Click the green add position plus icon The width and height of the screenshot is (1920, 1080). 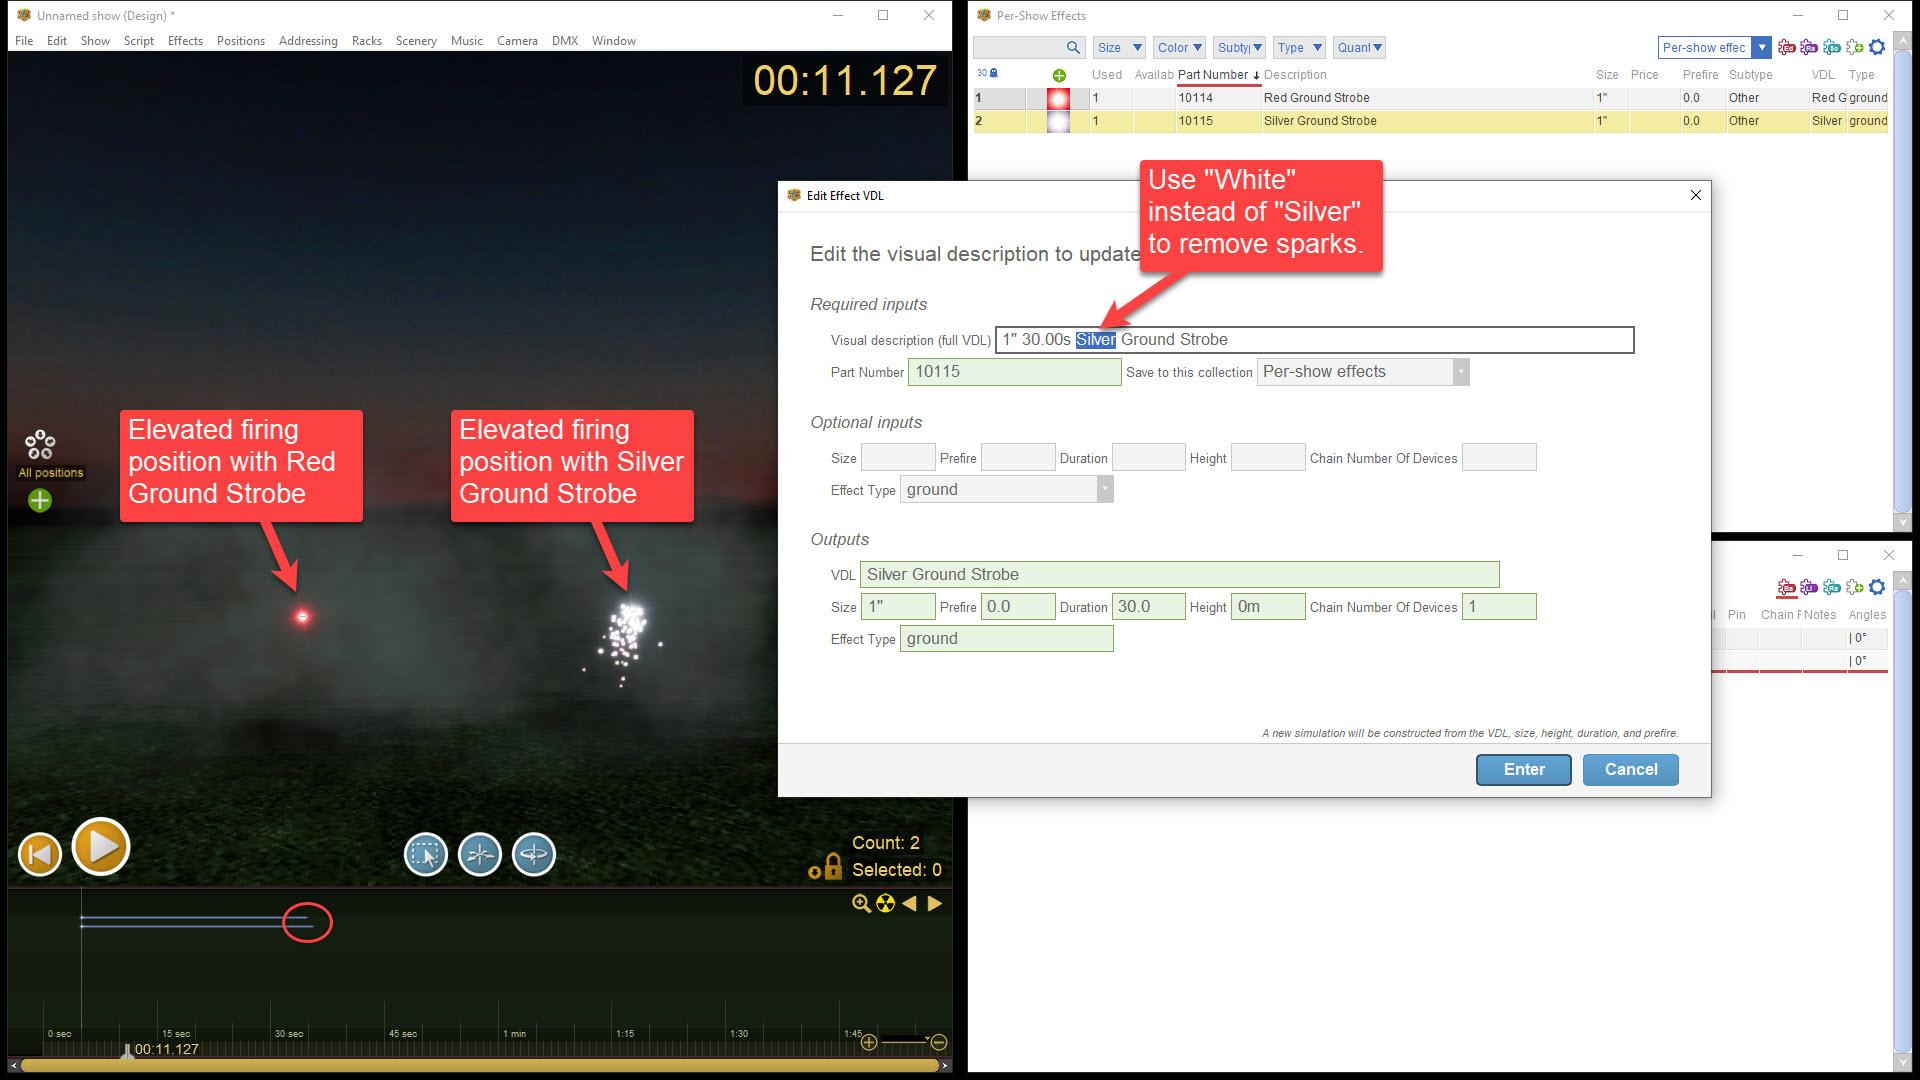[x=40, y=501]
